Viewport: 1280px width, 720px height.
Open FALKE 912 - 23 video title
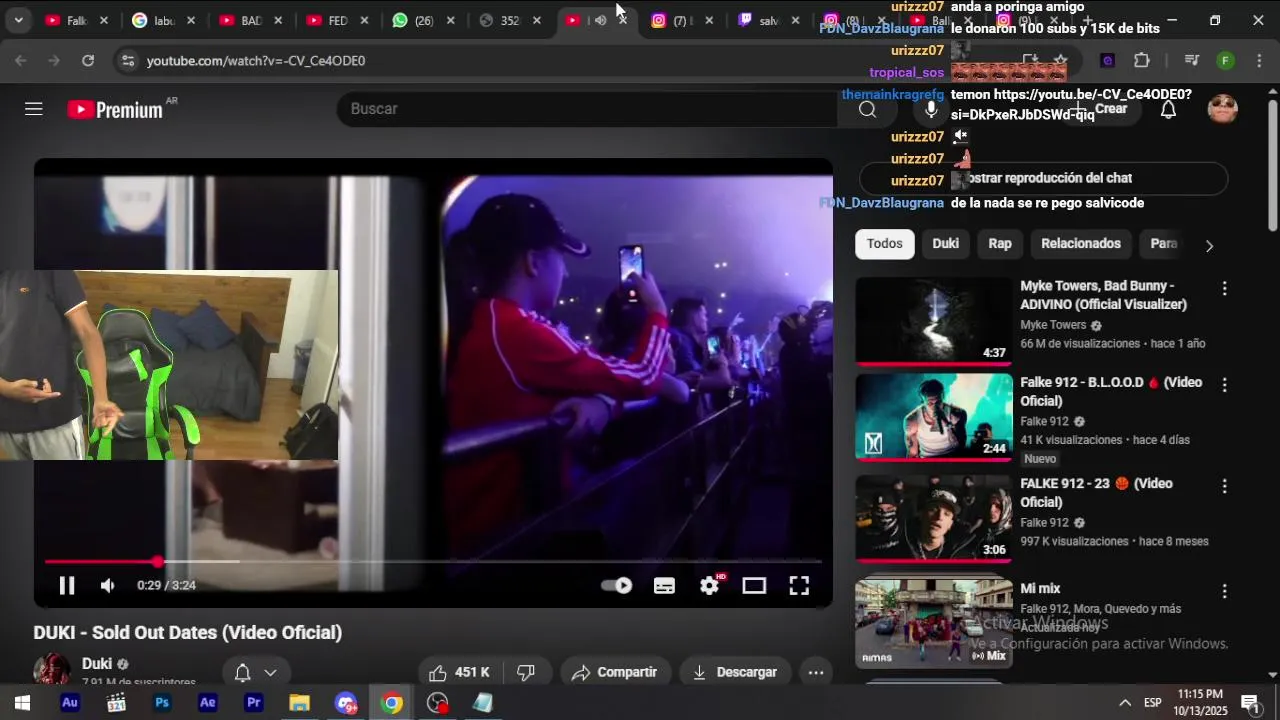tap(1096, 493)
